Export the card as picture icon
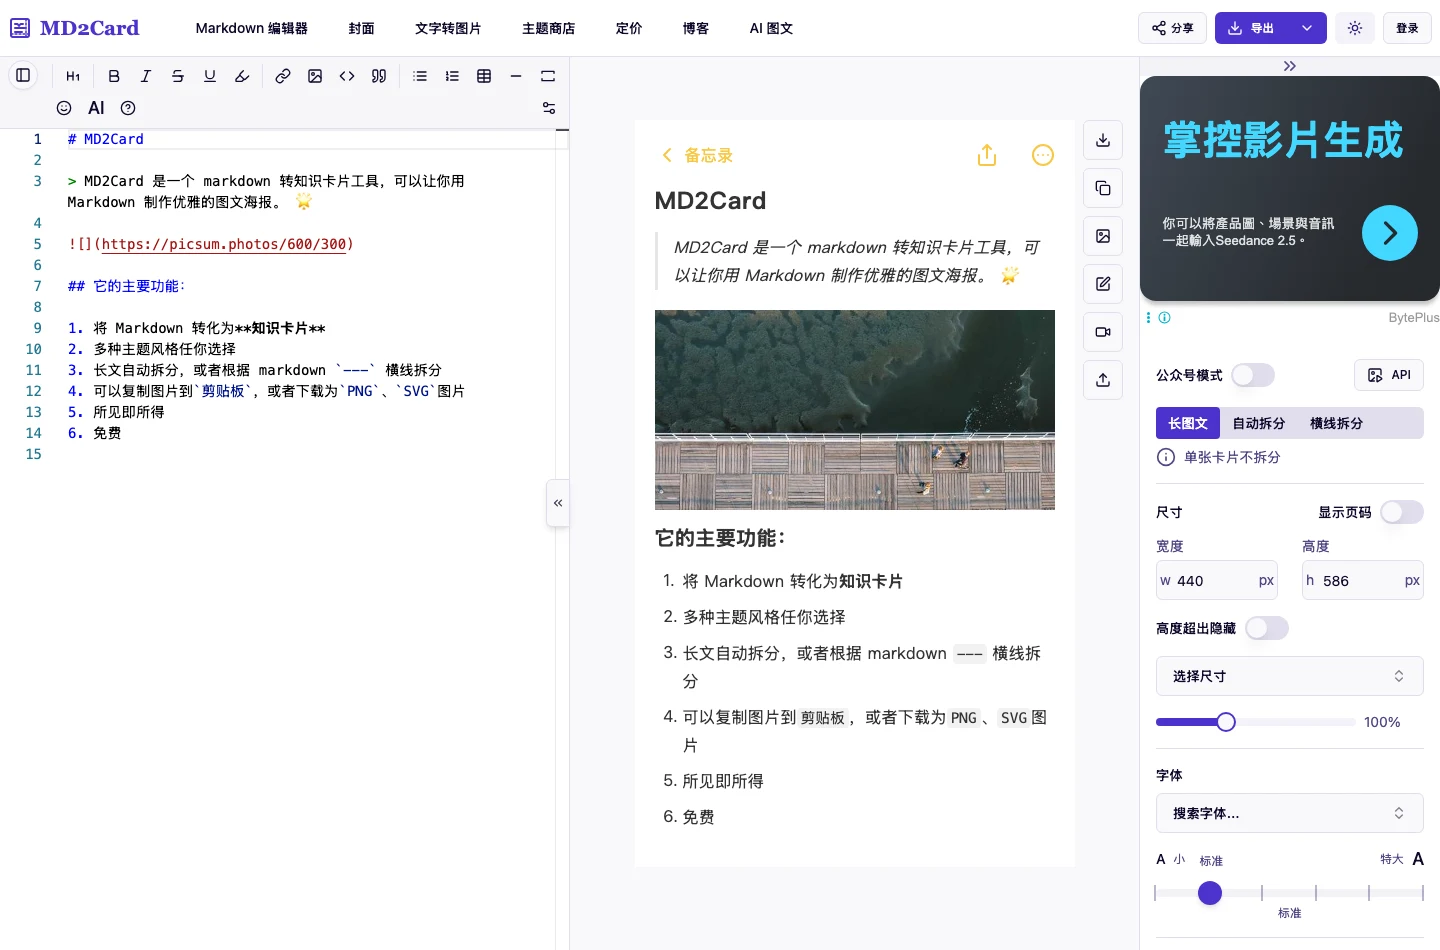This screenshot has width=1440, height=950. pos(1103,236)
